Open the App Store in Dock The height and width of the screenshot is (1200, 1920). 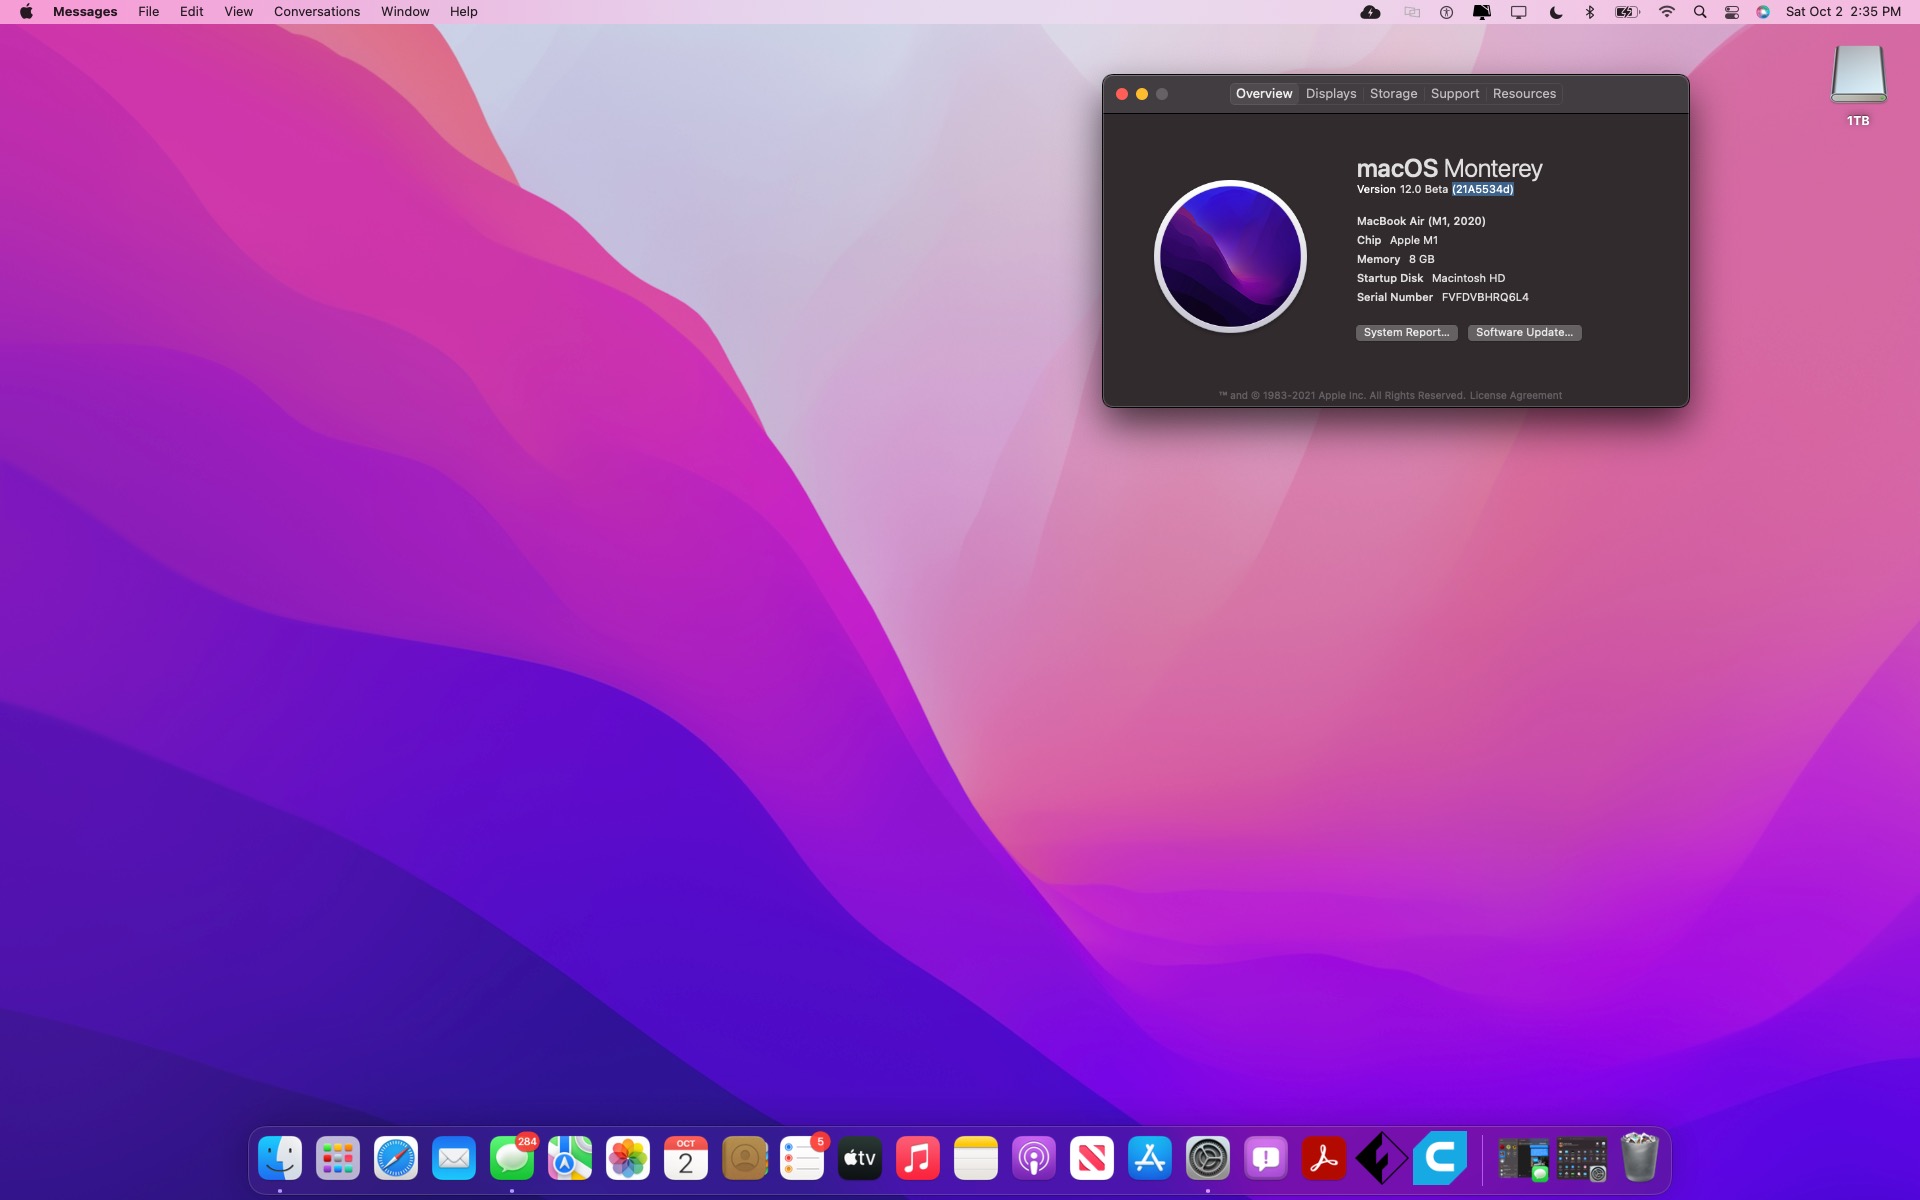[1150, 1159]
